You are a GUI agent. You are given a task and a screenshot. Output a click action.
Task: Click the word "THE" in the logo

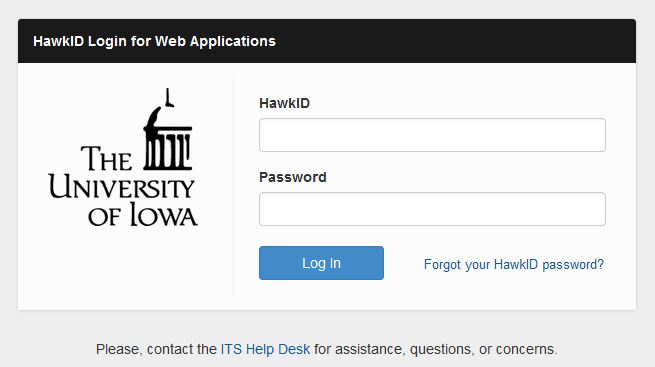point(107,159)
